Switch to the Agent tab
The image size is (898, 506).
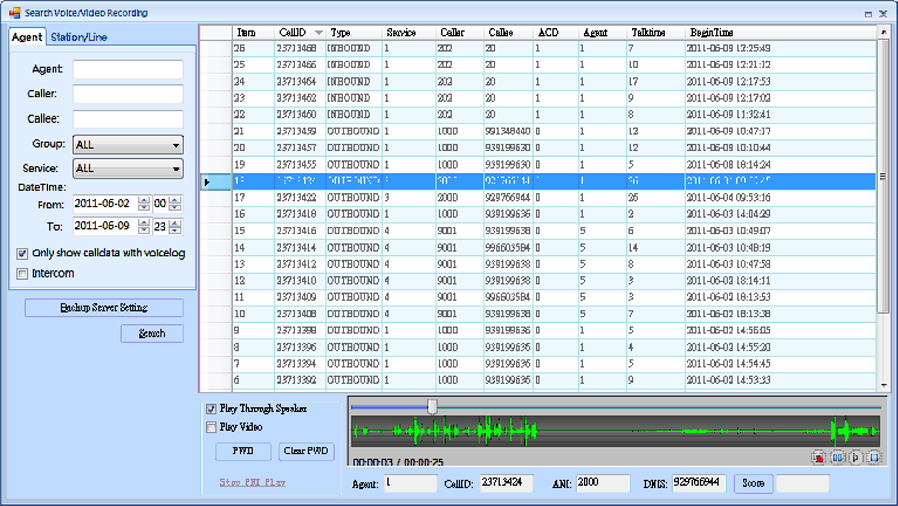(x=27, y=37)
